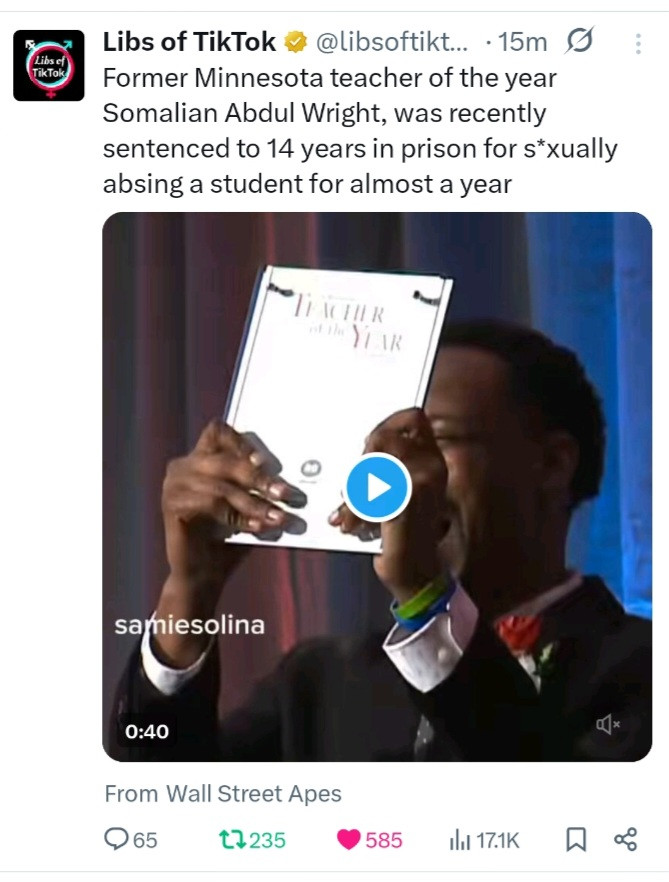This screenshot has width=669, height=882.
Task: Click the From Wall Street Apes source
Action: tap(223, 794)
